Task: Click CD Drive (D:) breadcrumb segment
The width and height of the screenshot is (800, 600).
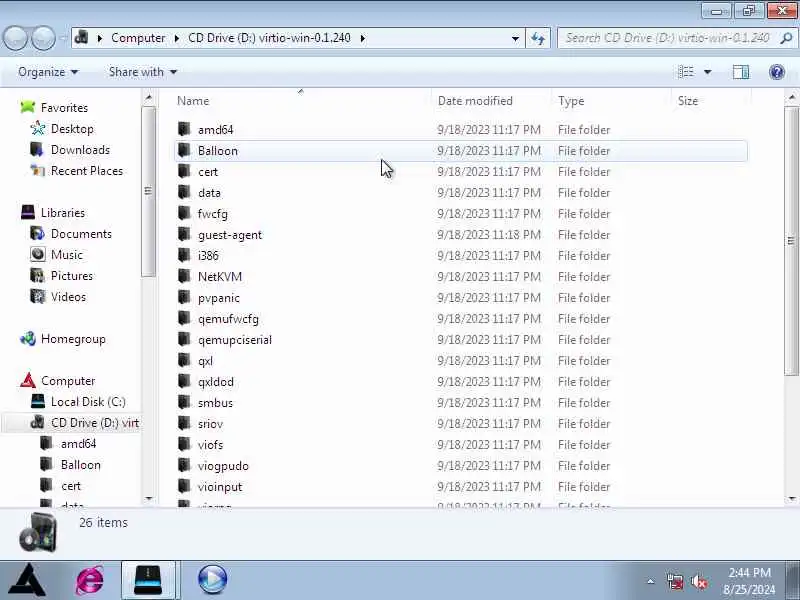Action: (269, 38)
